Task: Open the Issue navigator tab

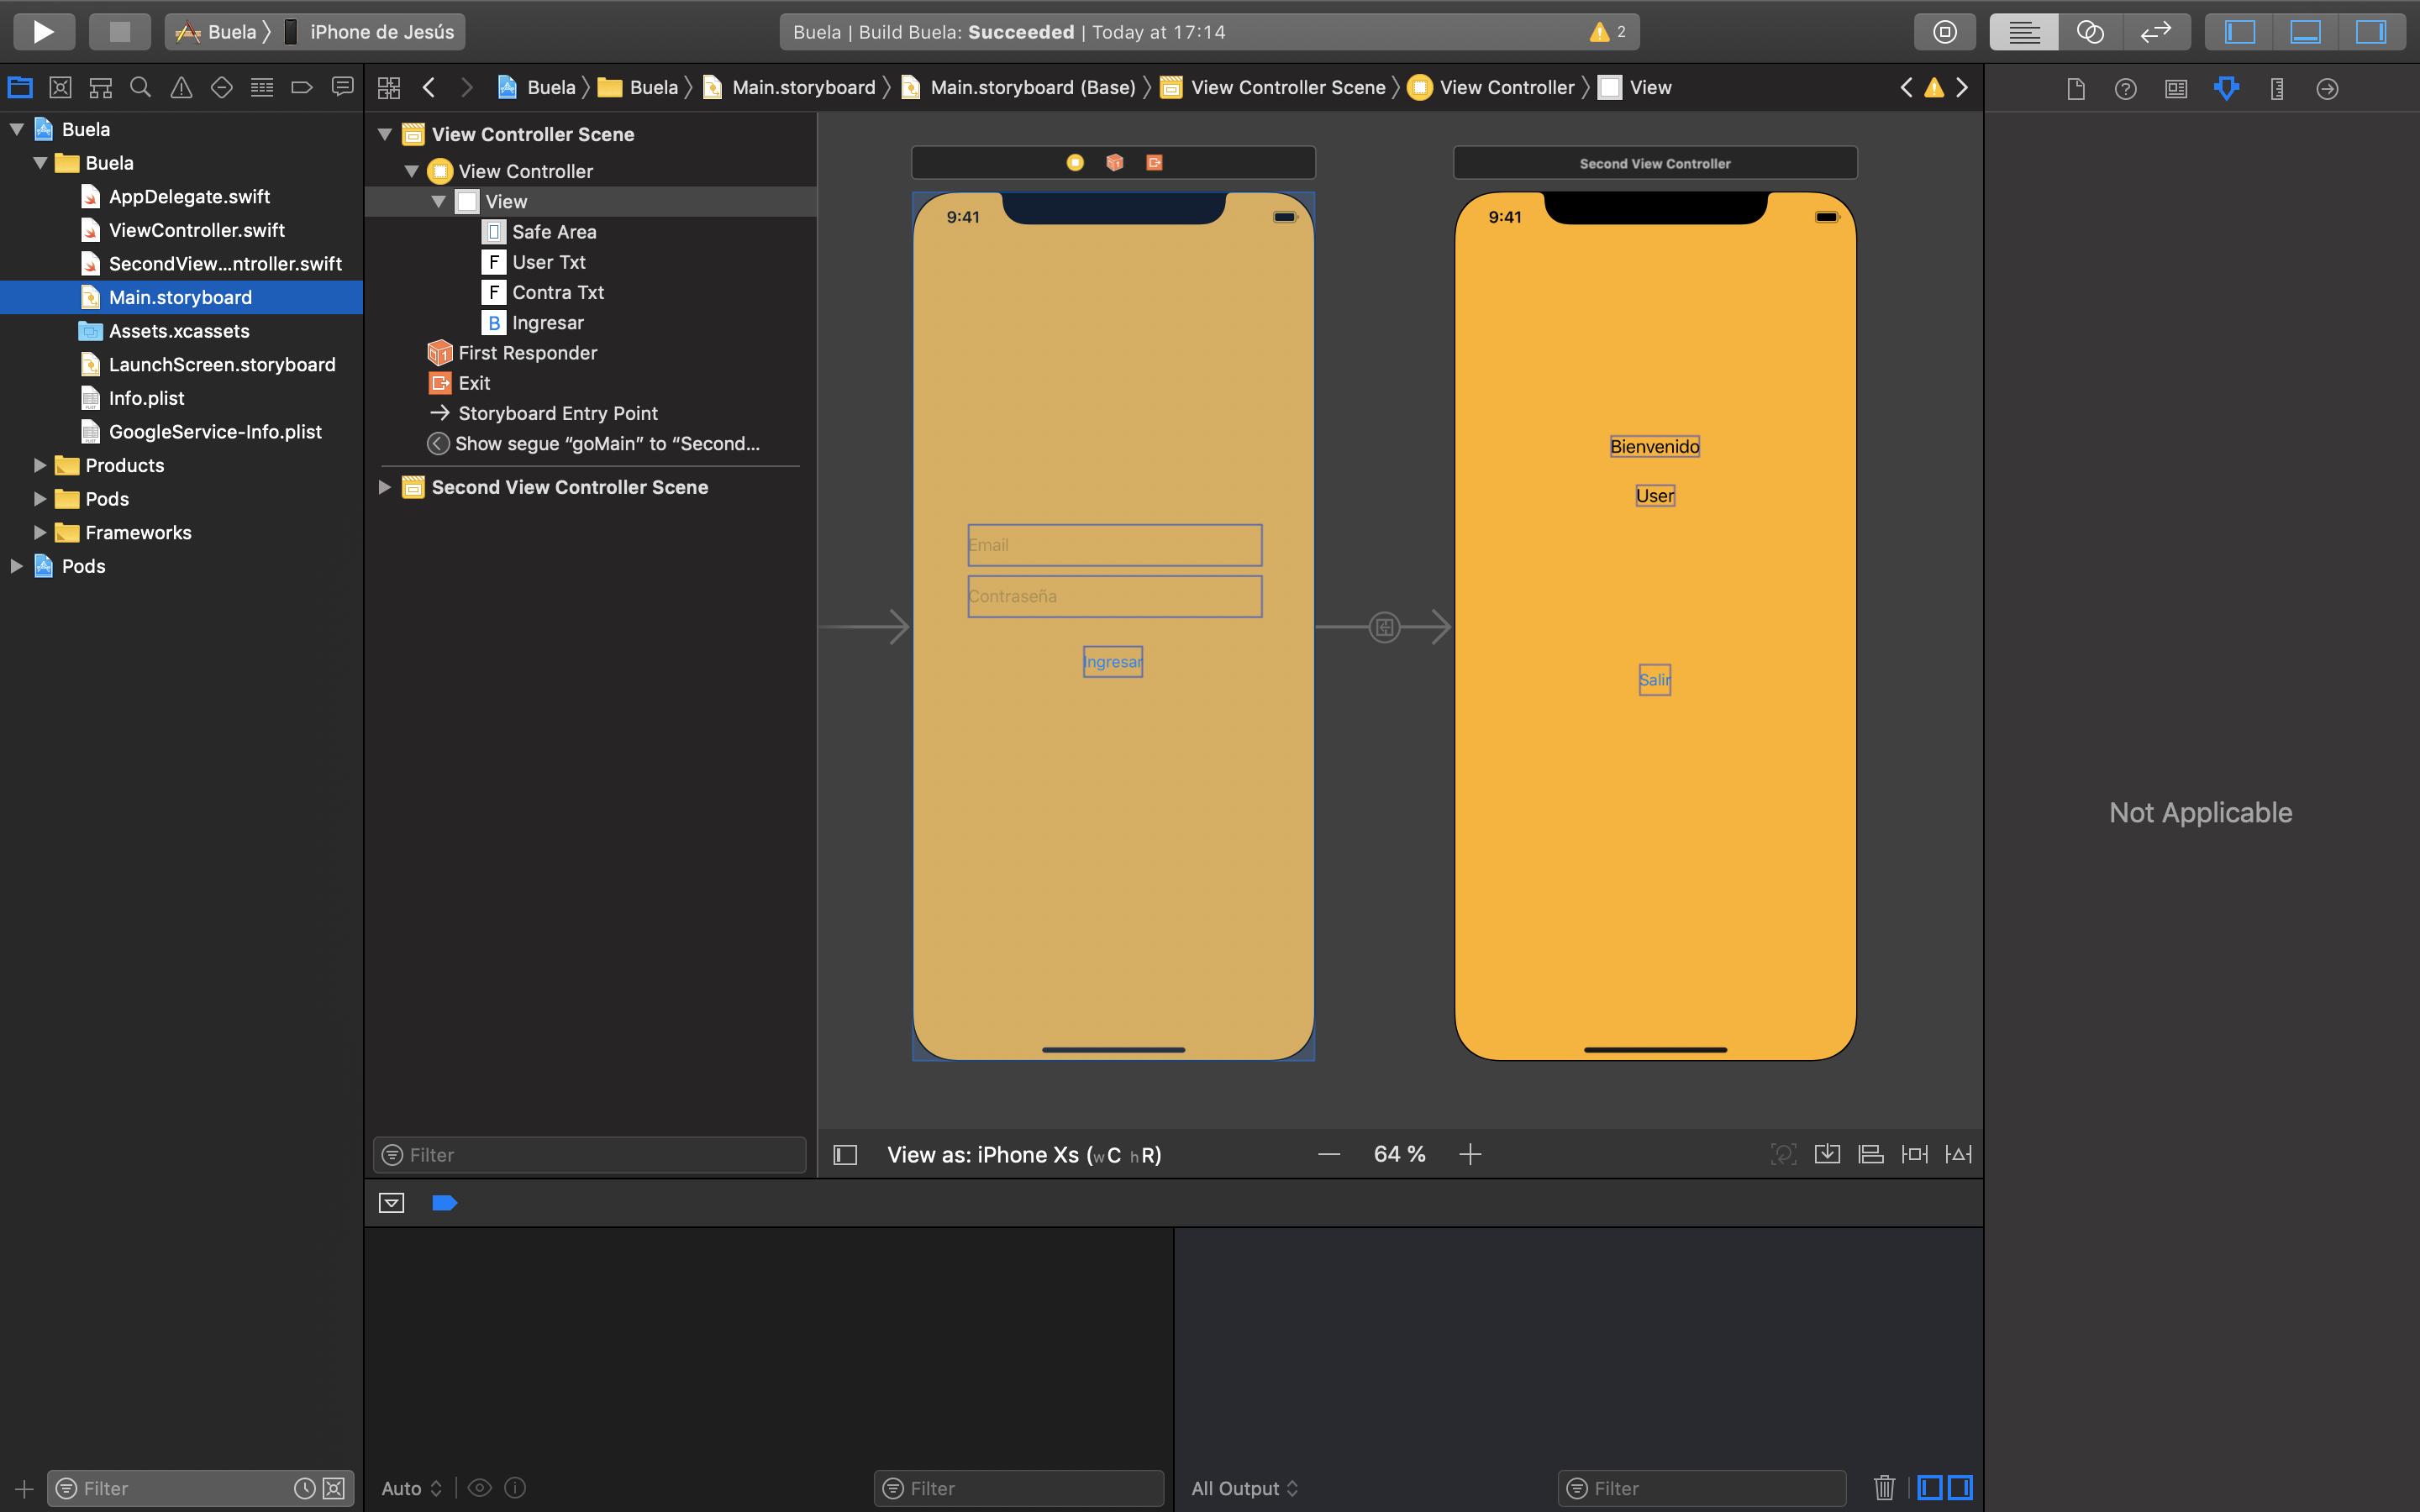Action: (181, 88)
